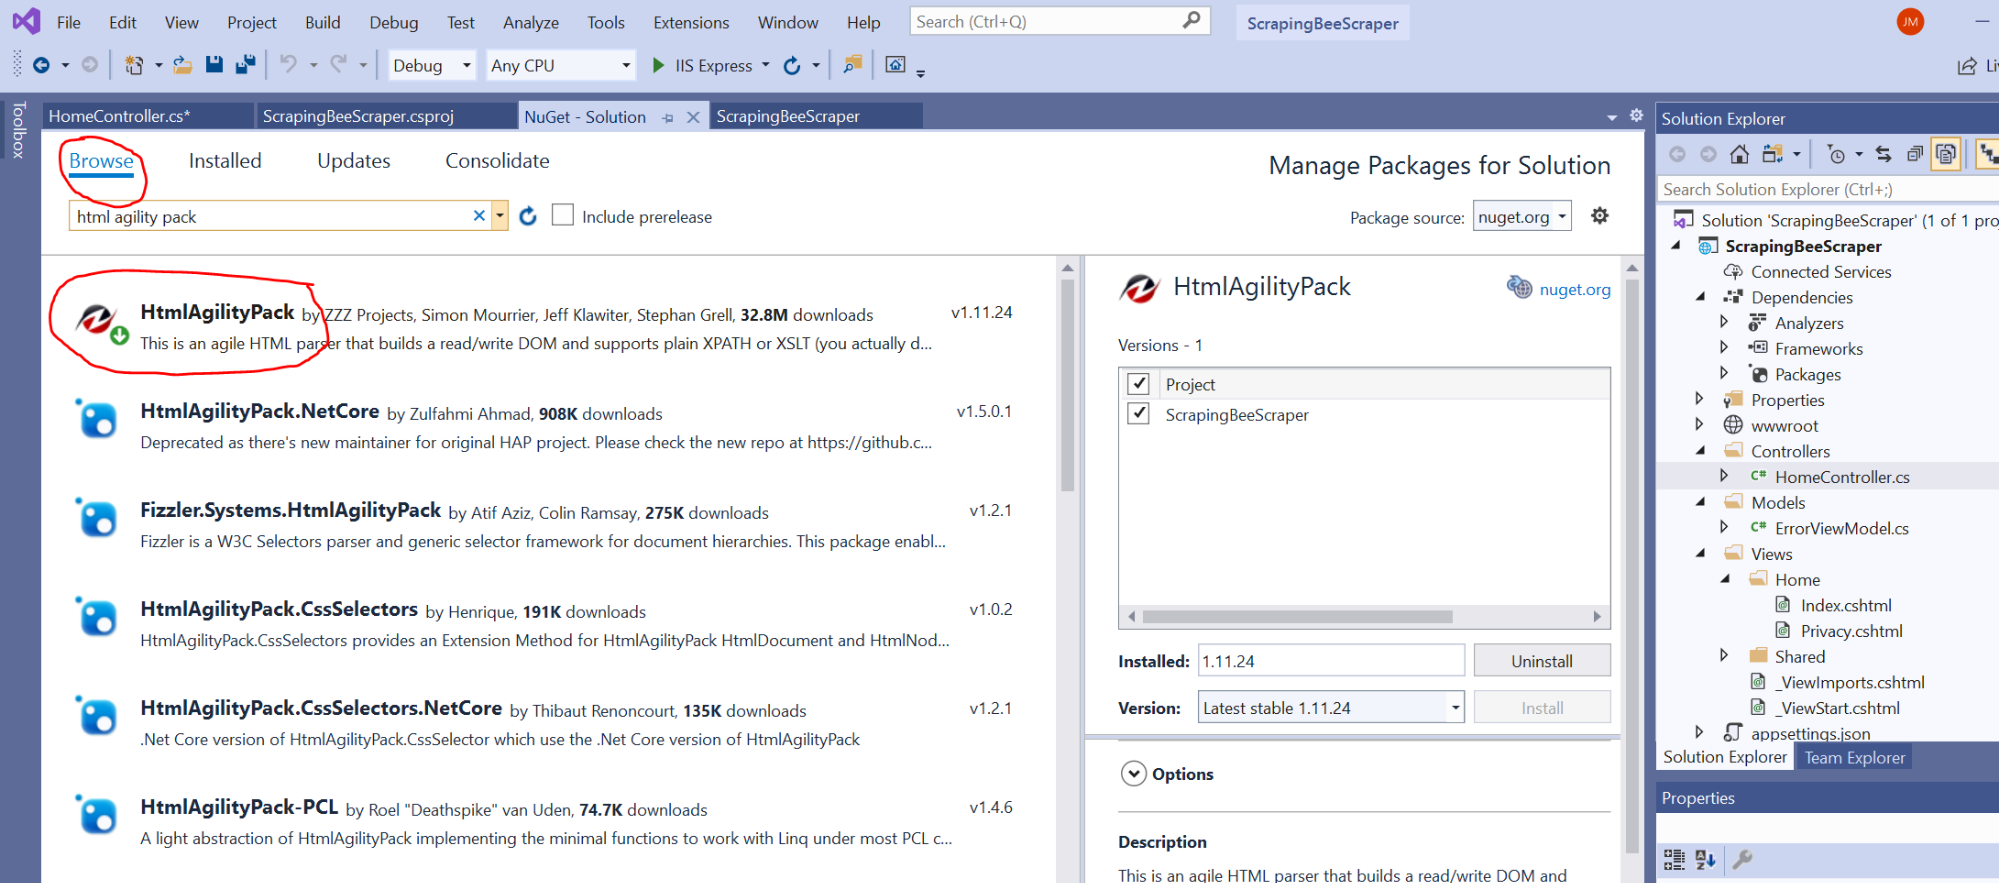Clear the html agility pack search text
Viewport: 1999px width, 883px height.
479,216
